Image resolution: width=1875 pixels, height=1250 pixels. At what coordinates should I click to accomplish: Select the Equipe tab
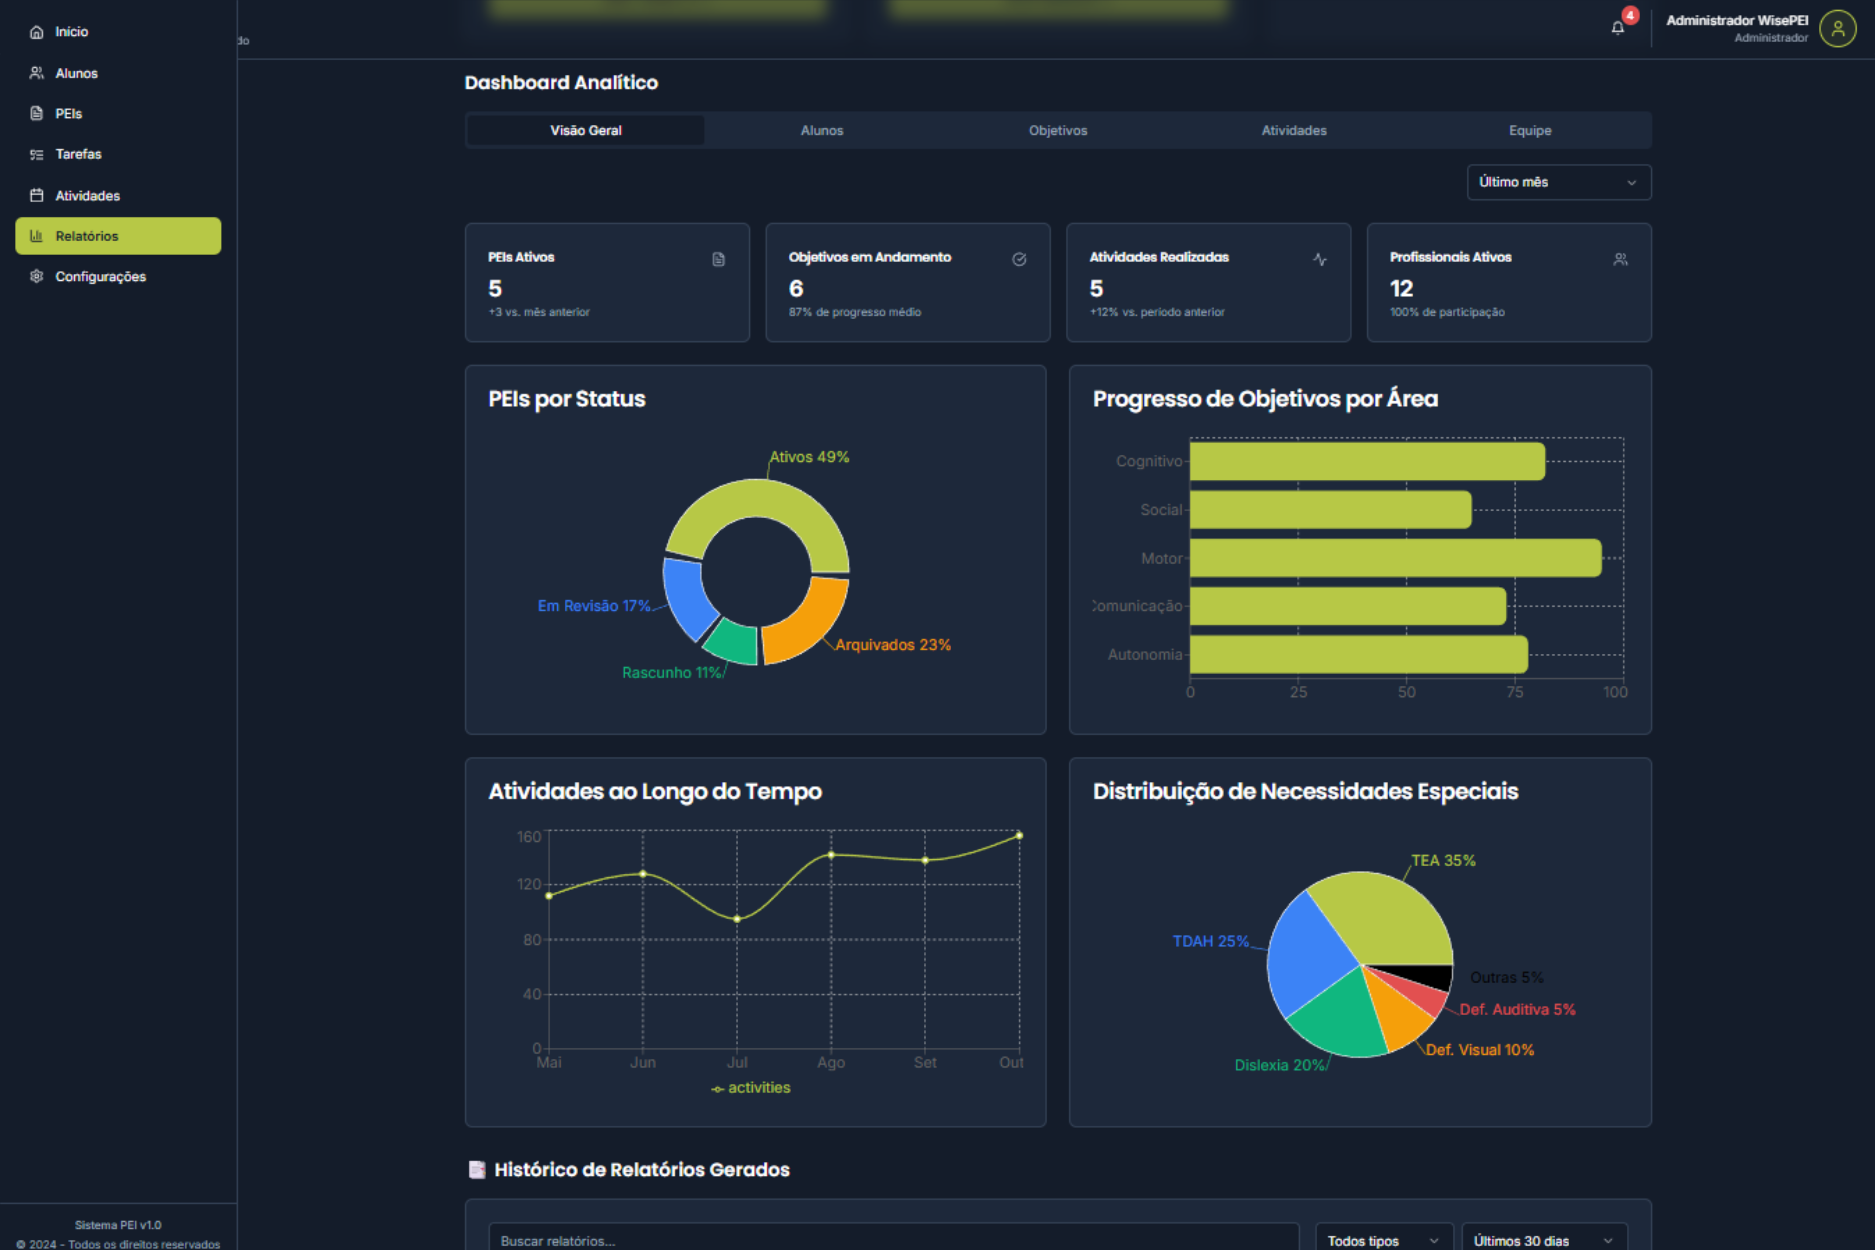(x=1529, y=130)
